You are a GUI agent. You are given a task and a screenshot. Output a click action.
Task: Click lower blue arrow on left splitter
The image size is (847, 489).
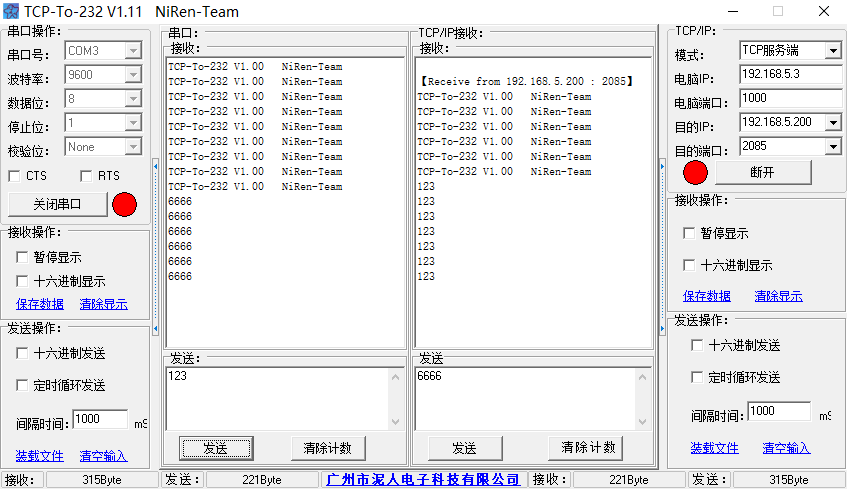coord(156,328)
